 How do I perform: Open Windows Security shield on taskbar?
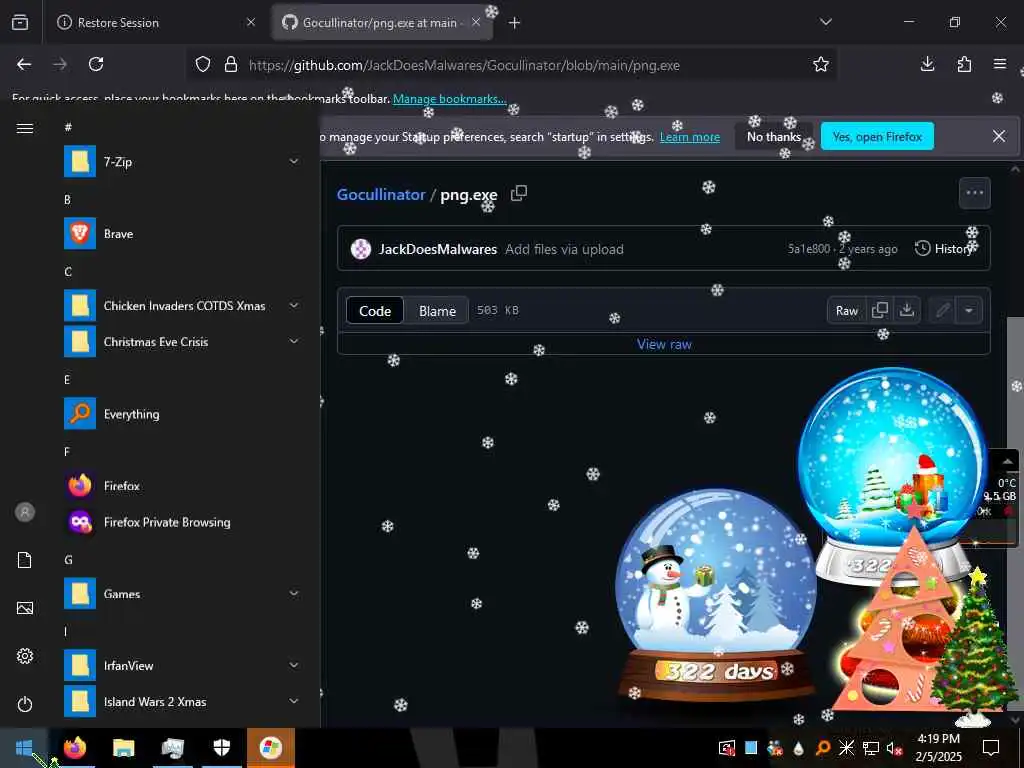222,748
